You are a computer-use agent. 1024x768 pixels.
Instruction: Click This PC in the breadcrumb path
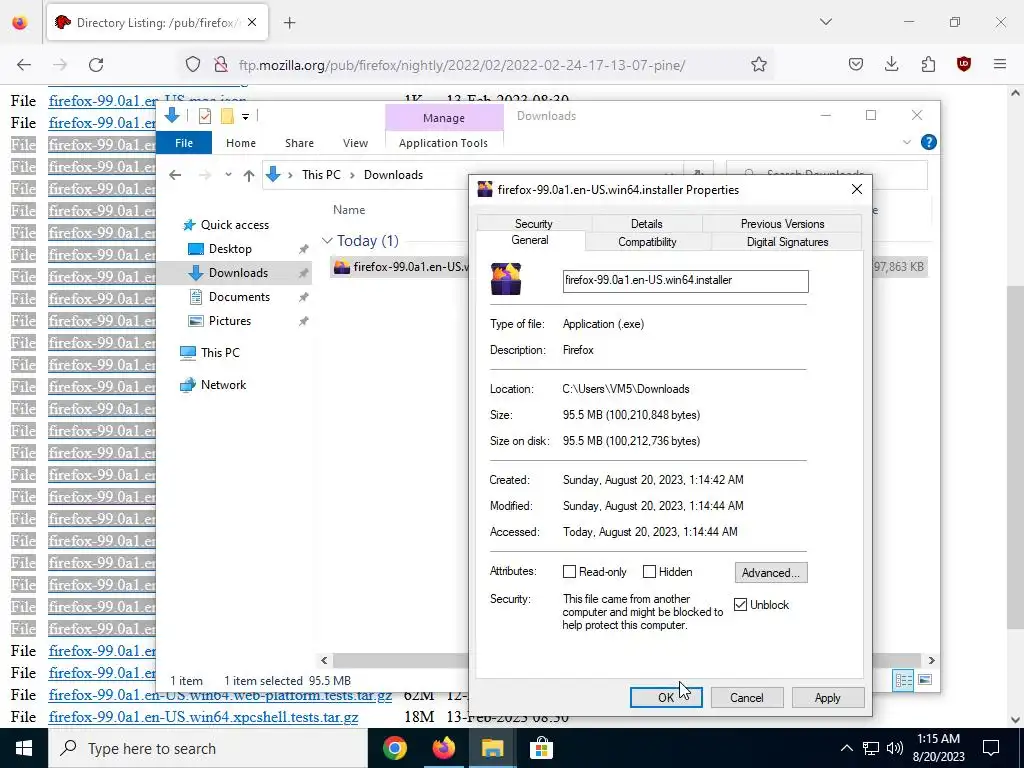[321, 175]
